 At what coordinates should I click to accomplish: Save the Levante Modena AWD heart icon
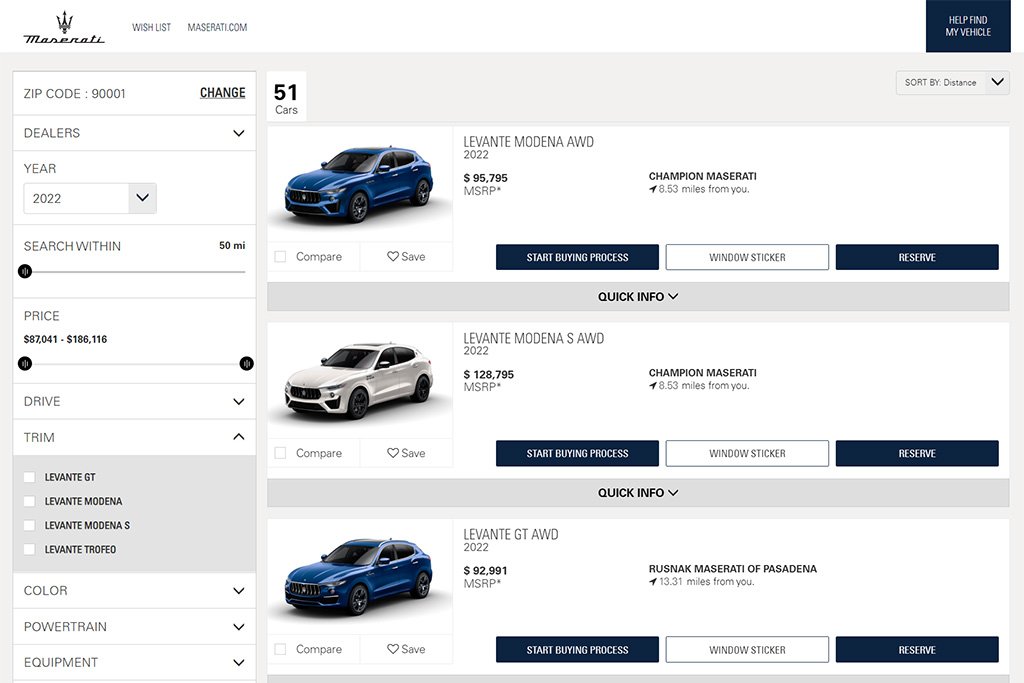[392, 257]
